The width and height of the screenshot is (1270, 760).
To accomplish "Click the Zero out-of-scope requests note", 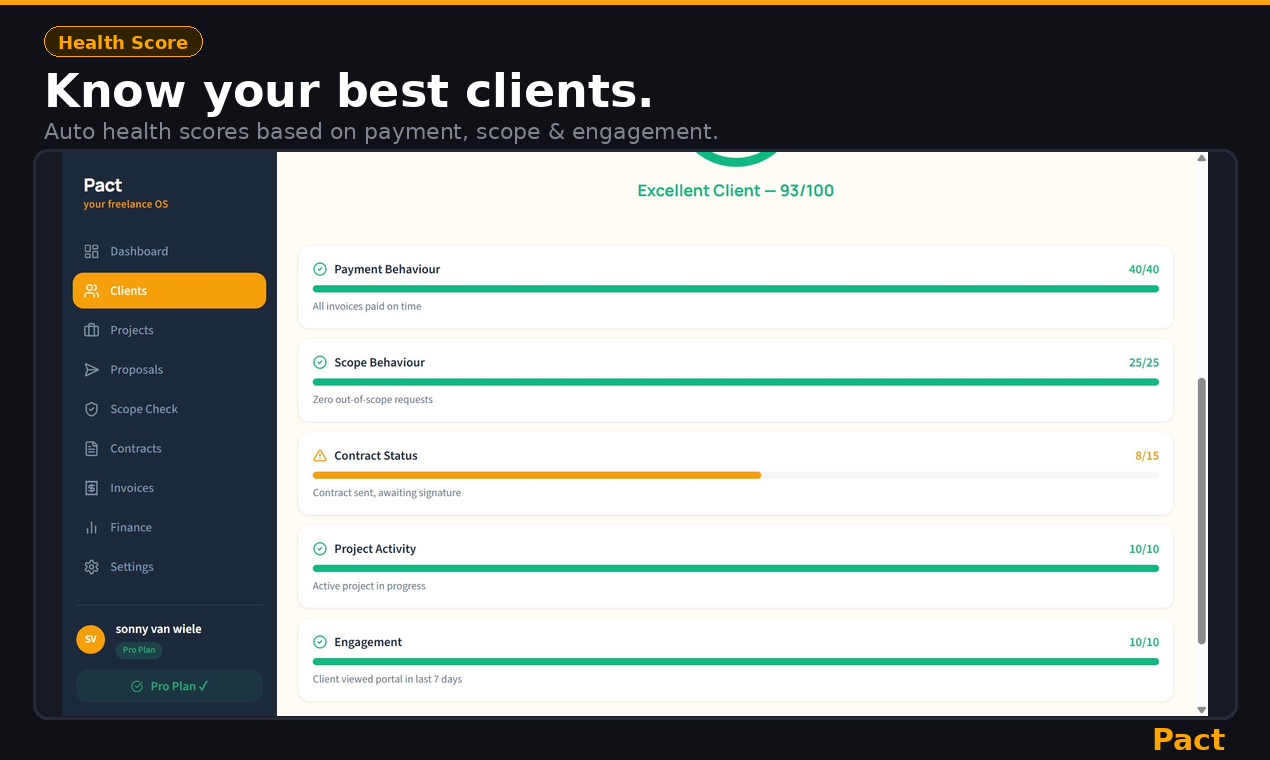I will pyautogui.click(x=373, y=400).
